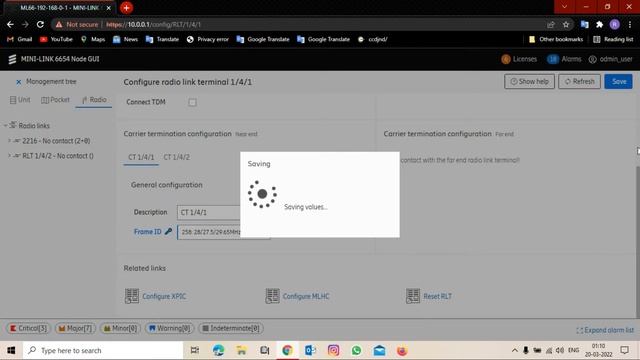
Task: Open the Windows Start menu
Action: tap(11, 350)
